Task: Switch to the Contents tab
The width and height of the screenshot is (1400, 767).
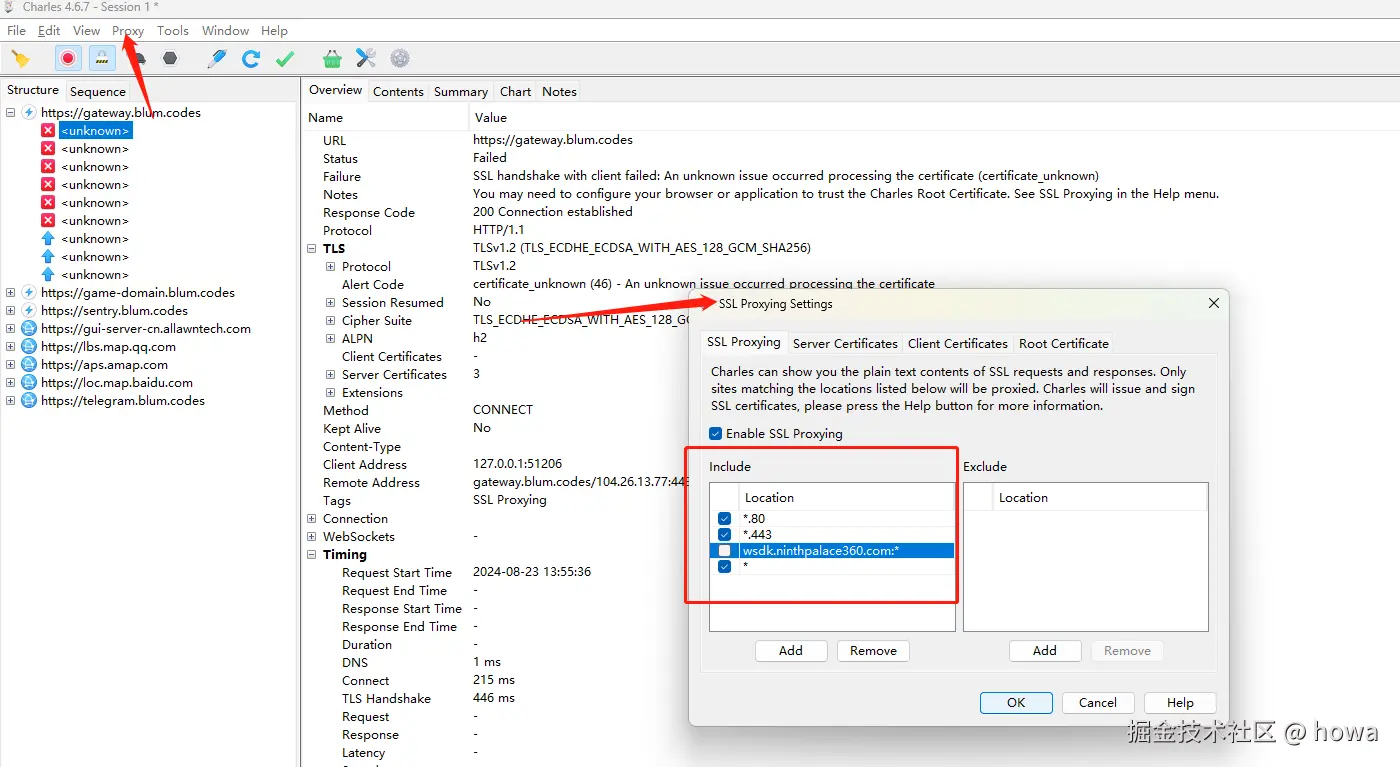Action: tap(398, 91)
